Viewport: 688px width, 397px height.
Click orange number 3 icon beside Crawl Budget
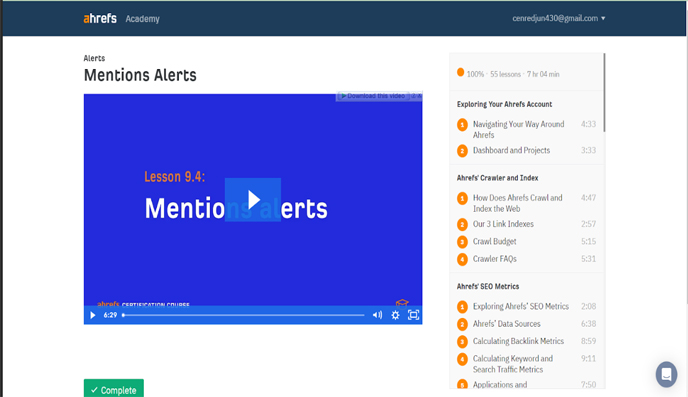coord(462,242)
